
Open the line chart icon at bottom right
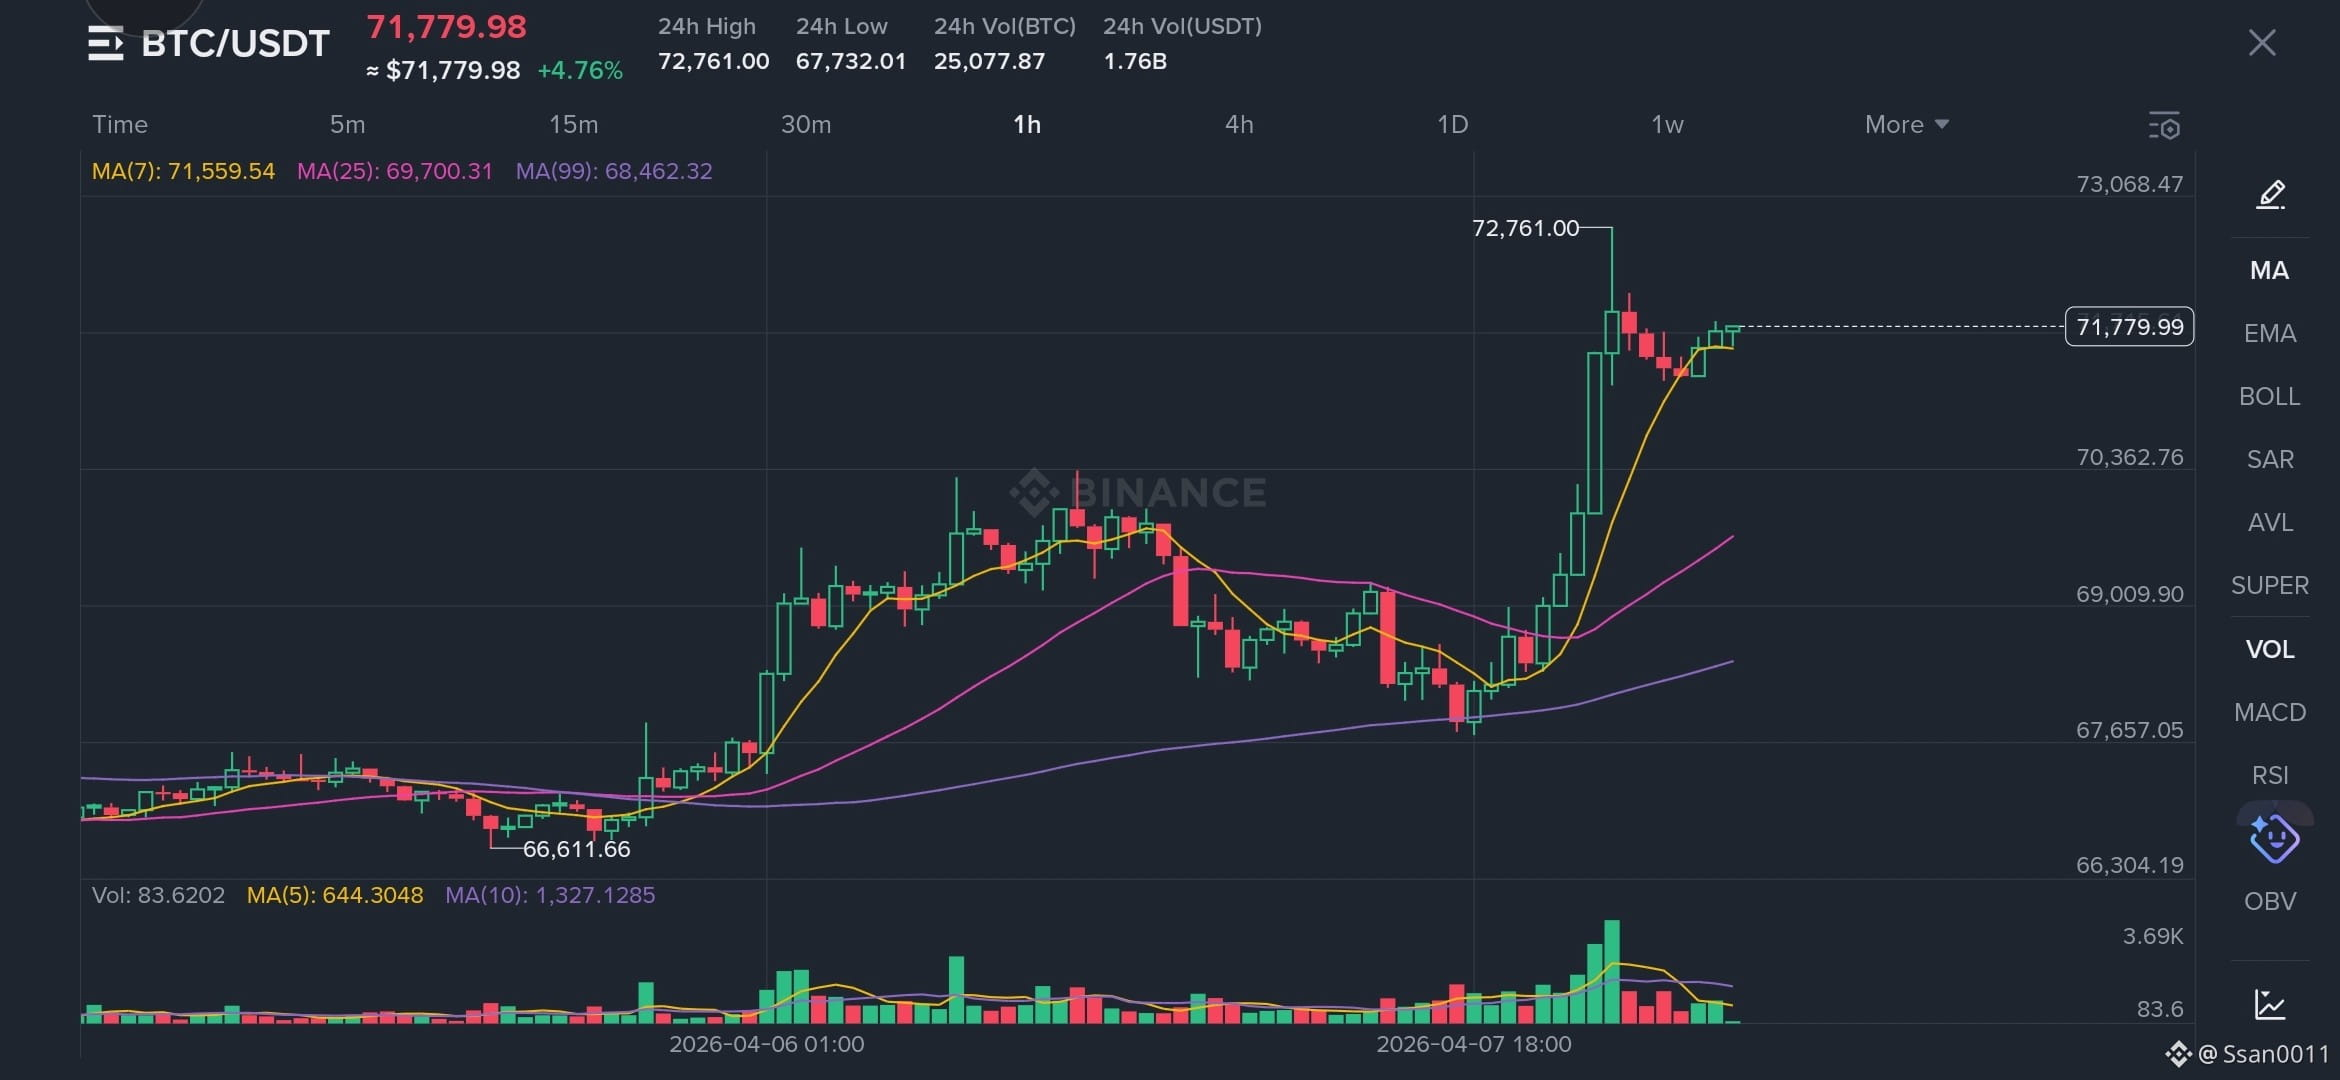2269,1004
